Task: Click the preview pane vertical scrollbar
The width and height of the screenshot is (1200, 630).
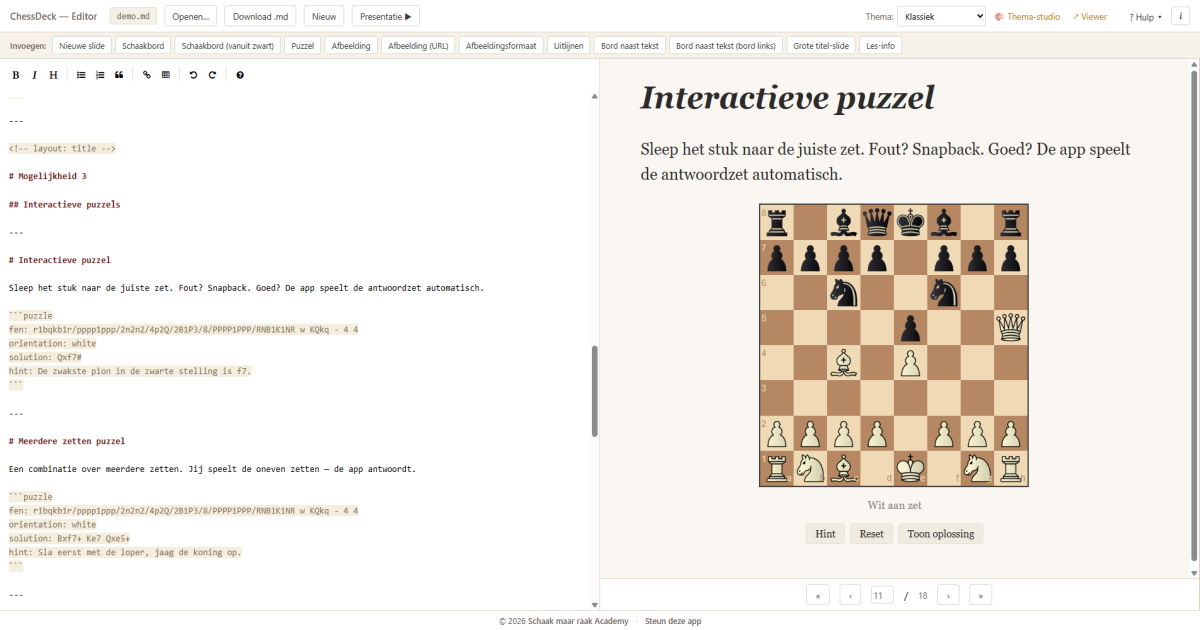Action: 1193,315
